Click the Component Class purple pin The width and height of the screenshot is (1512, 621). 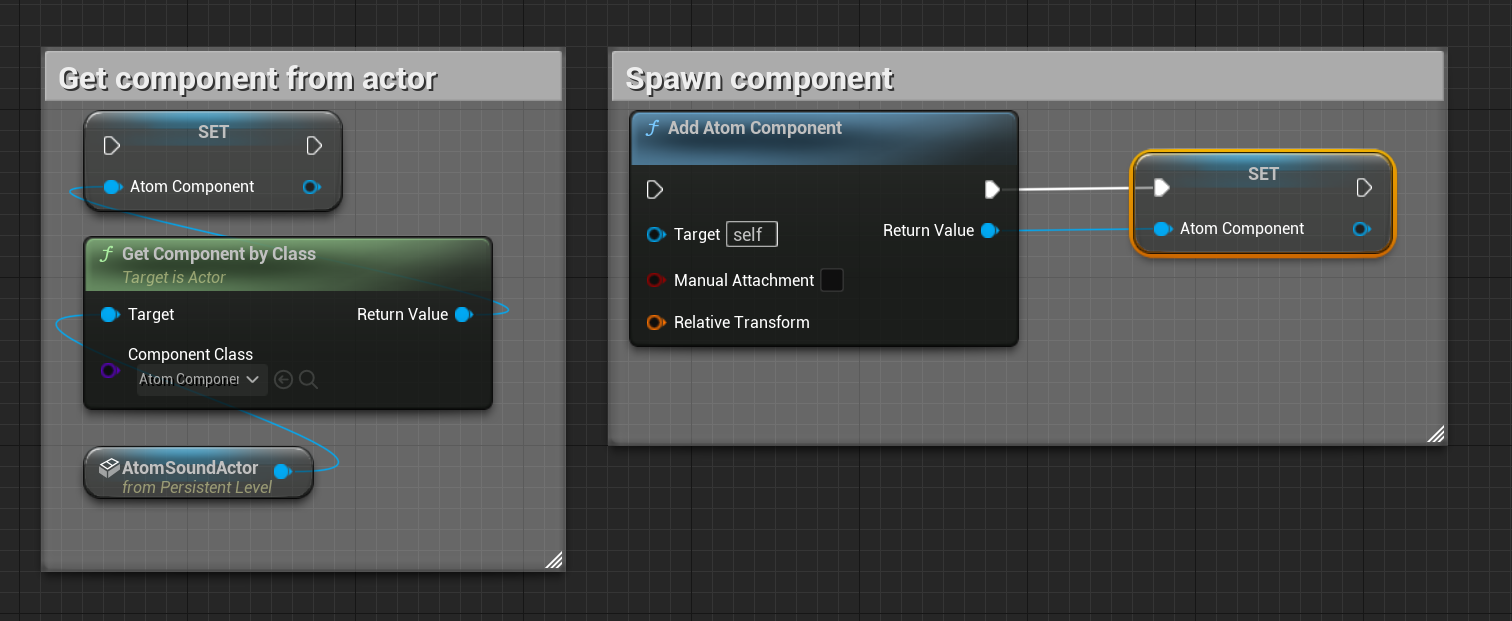coord(110,371)
